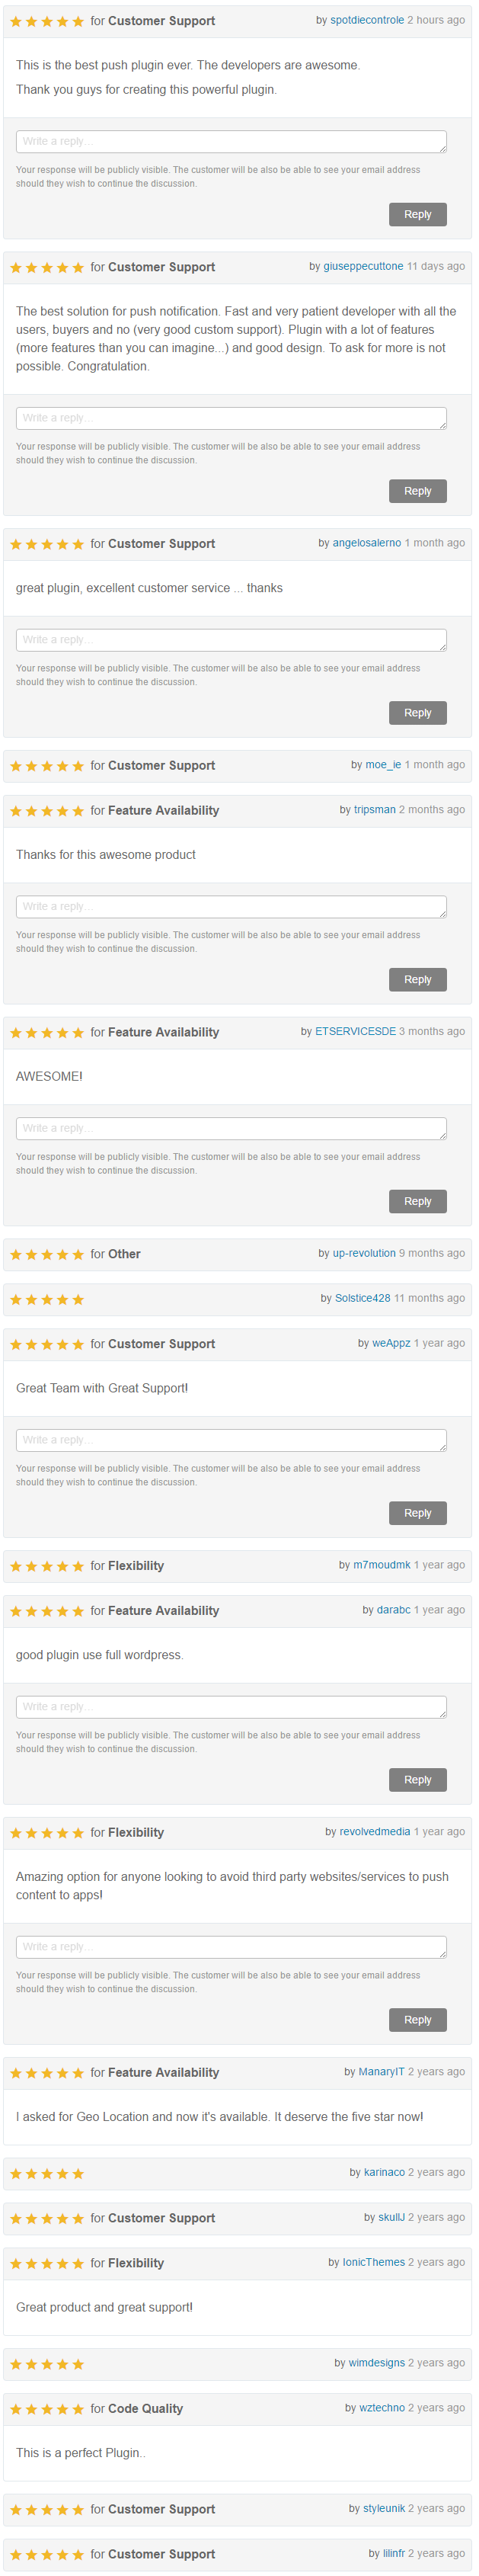
Task: Visit angelosalerno's profile
Action: pos(366,543)
